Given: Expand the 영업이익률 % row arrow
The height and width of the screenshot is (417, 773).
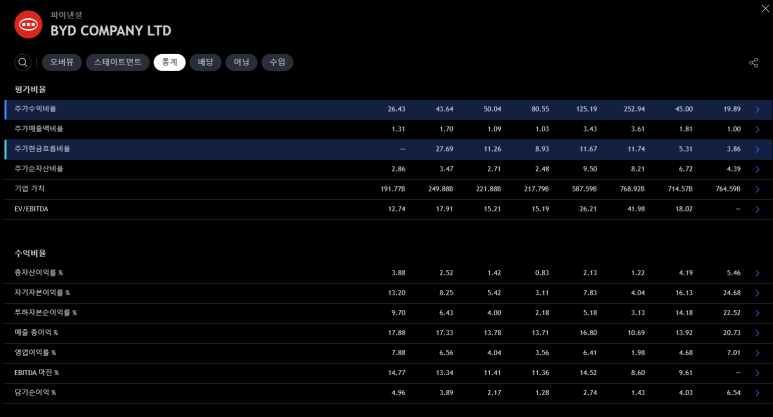Looking at the screenshot, I should [758, 353].
